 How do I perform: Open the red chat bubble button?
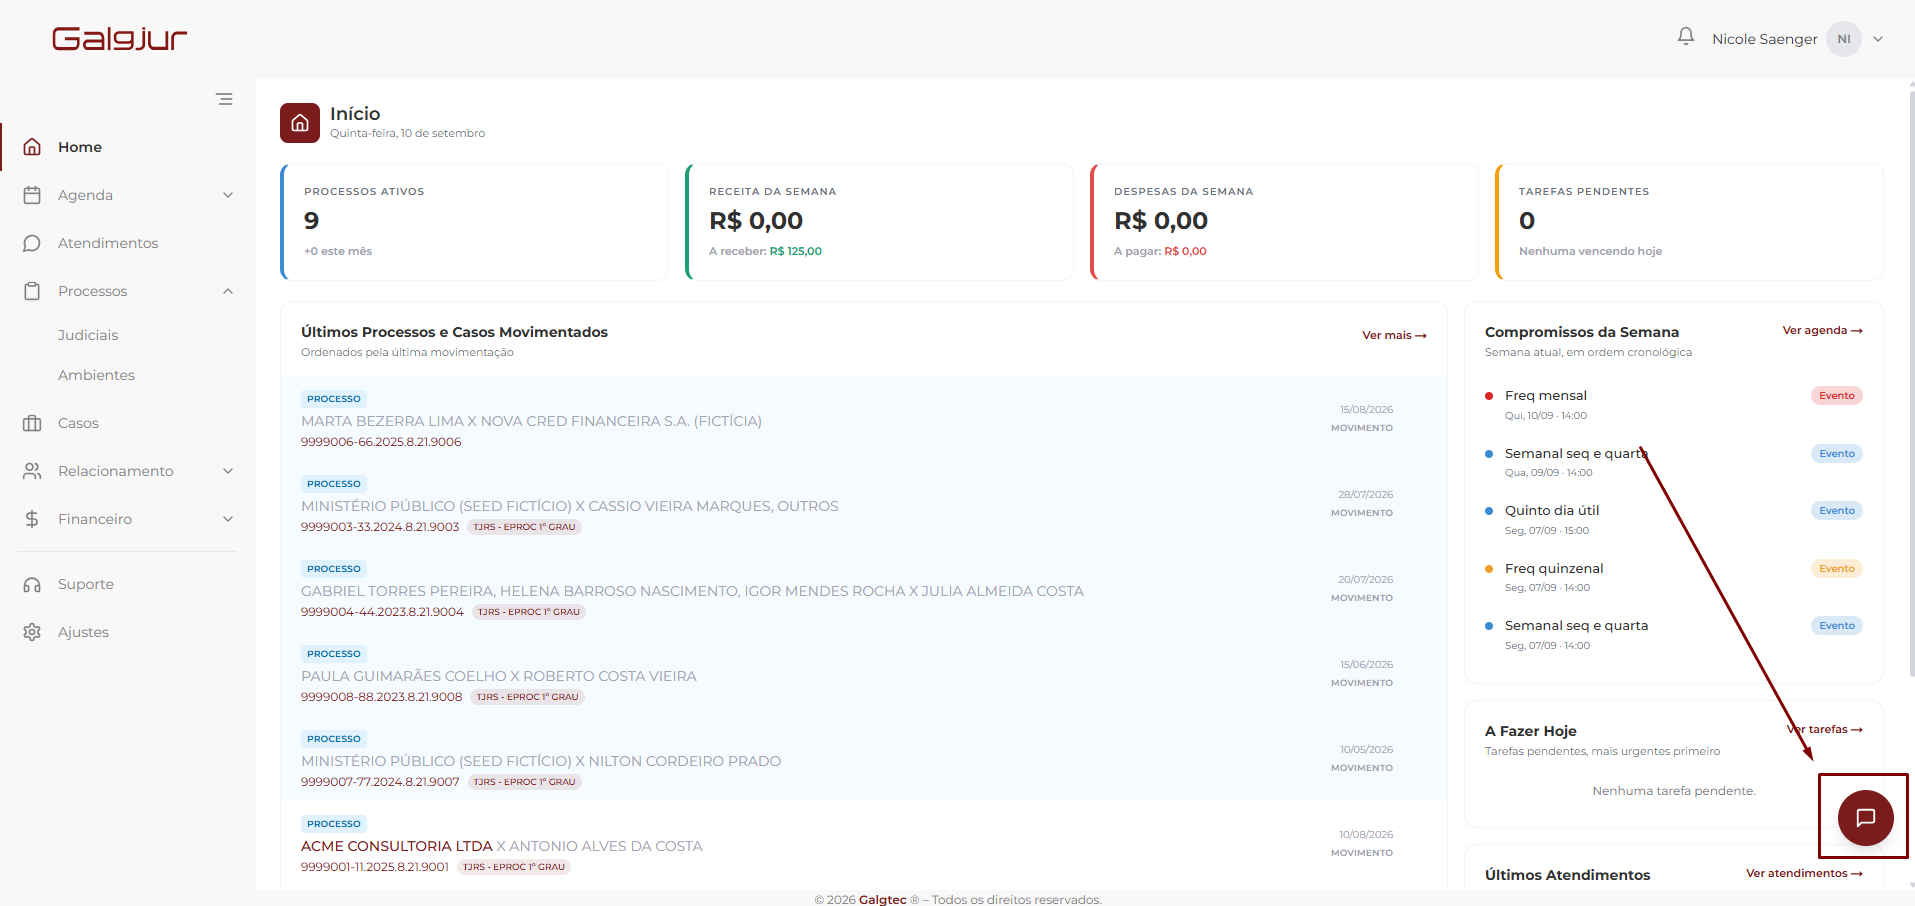click(1865, 817)
